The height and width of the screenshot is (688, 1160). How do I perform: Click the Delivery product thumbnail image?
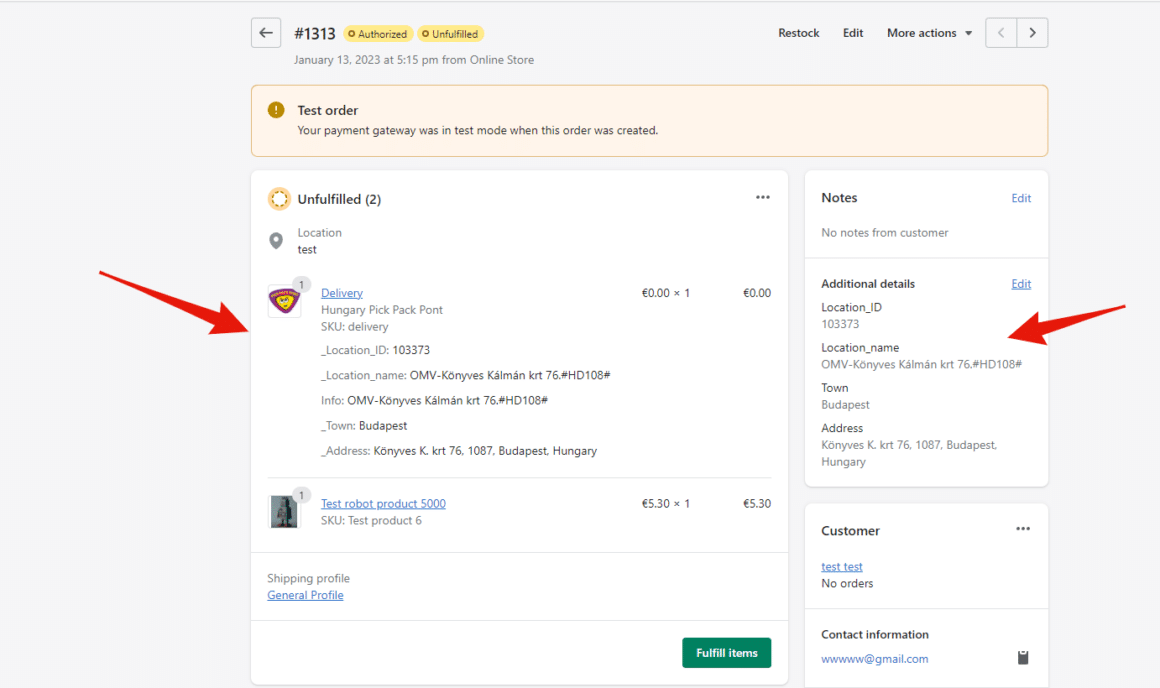[285, 299]
